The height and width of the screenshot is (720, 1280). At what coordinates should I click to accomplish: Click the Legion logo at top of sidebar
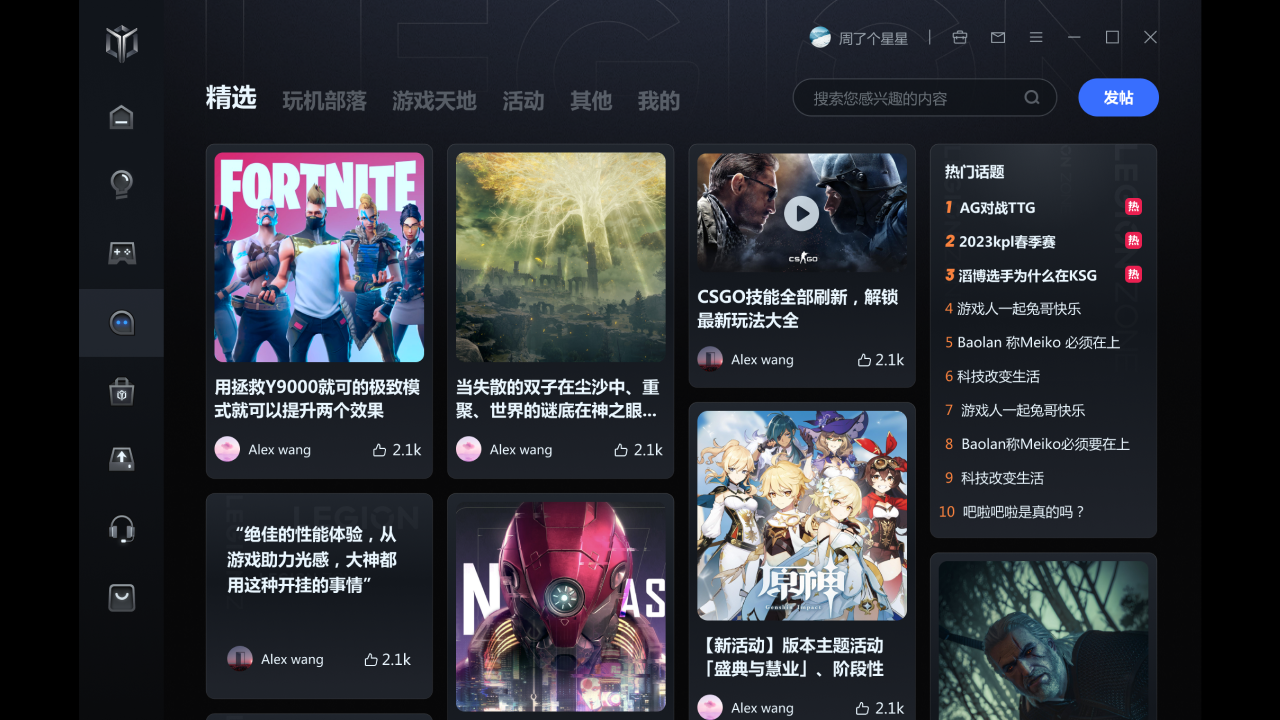pos(121,44)
